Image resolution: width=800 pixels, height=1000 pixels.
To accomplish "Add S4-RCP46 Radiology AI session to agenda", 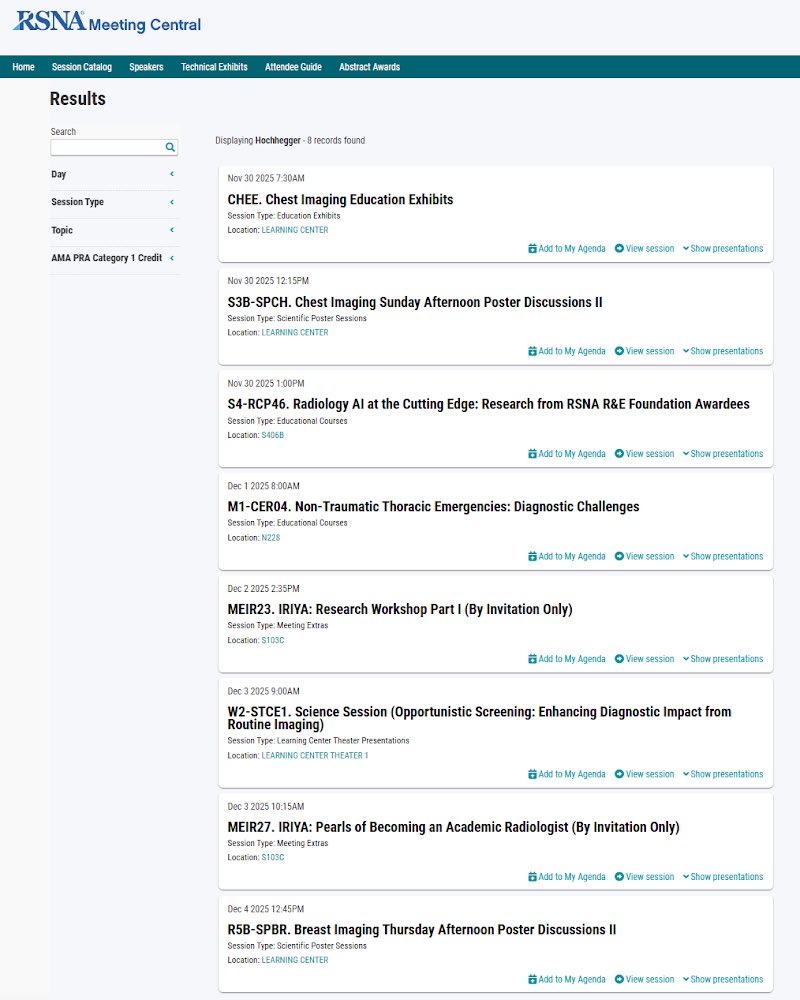I will click(x=567, y=454).
